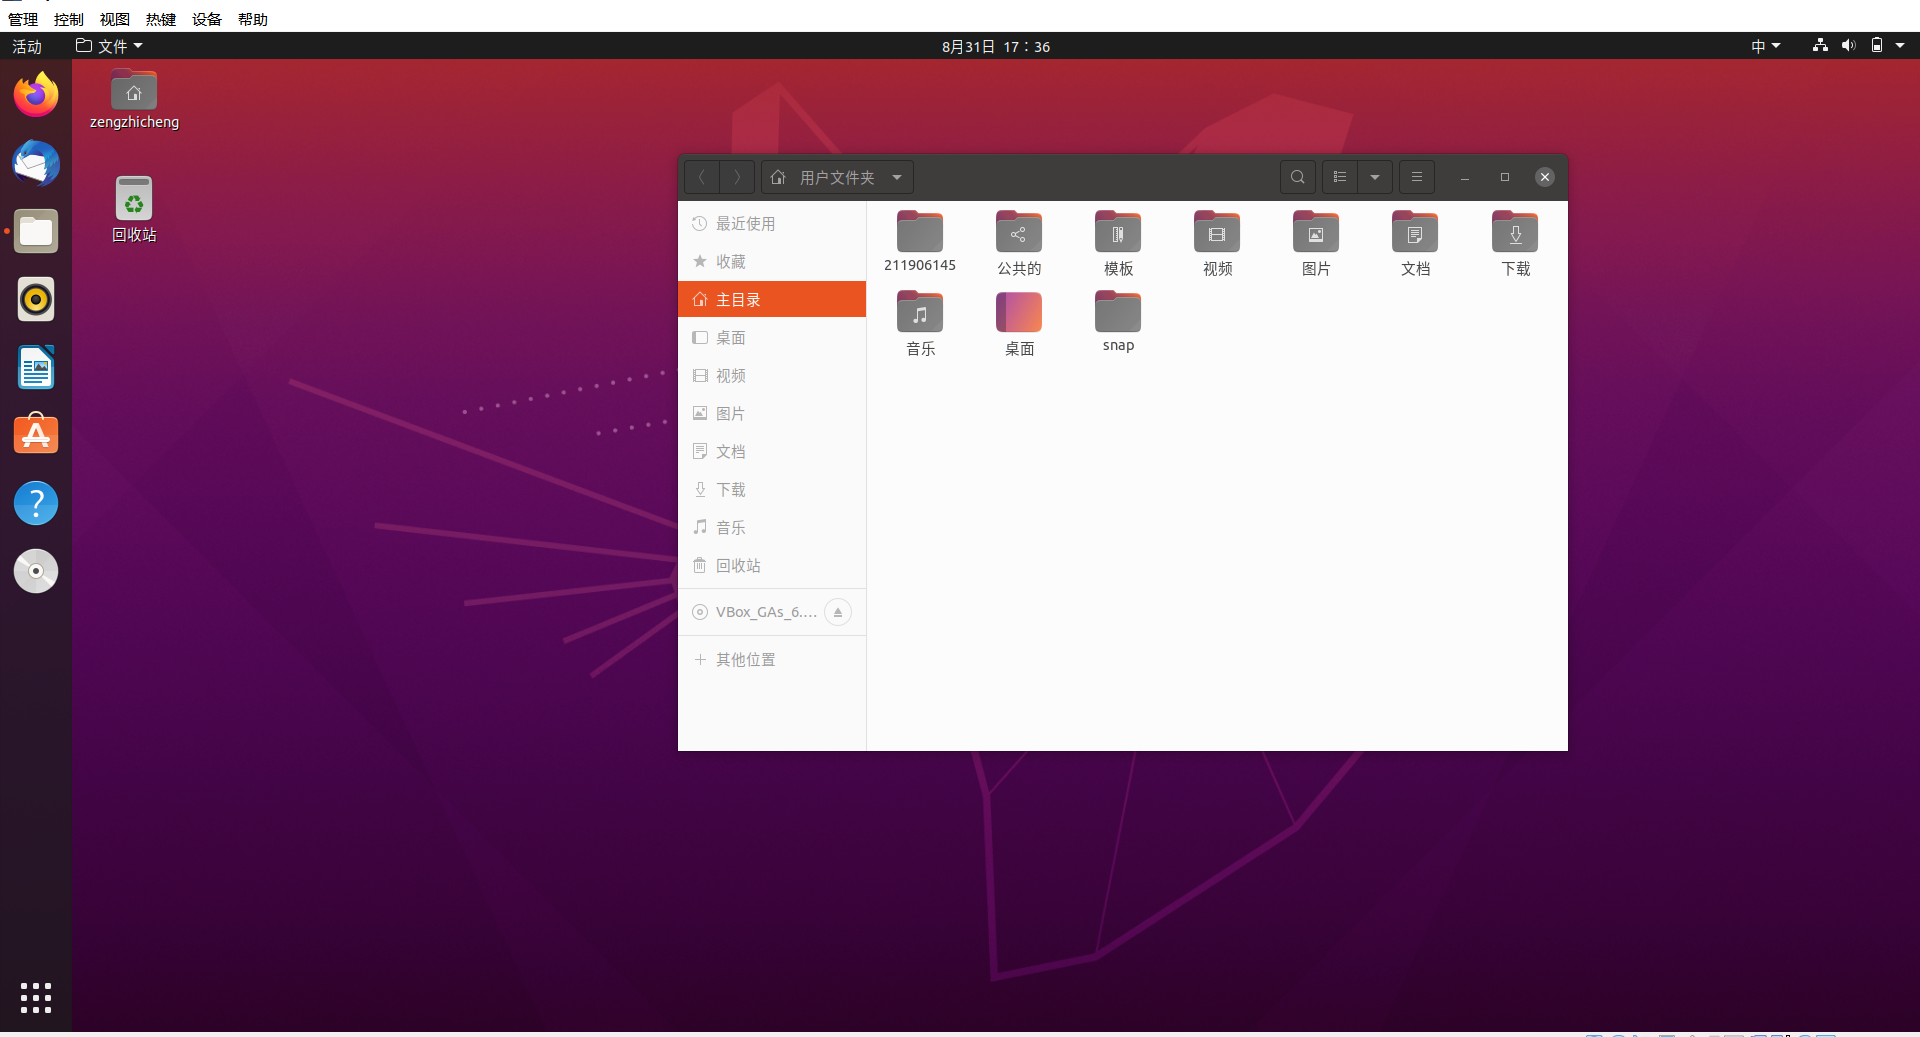This screenshot has width=1920, height=1037.
Task: Select the snap folder
Action: click(x=1118, y=321)
